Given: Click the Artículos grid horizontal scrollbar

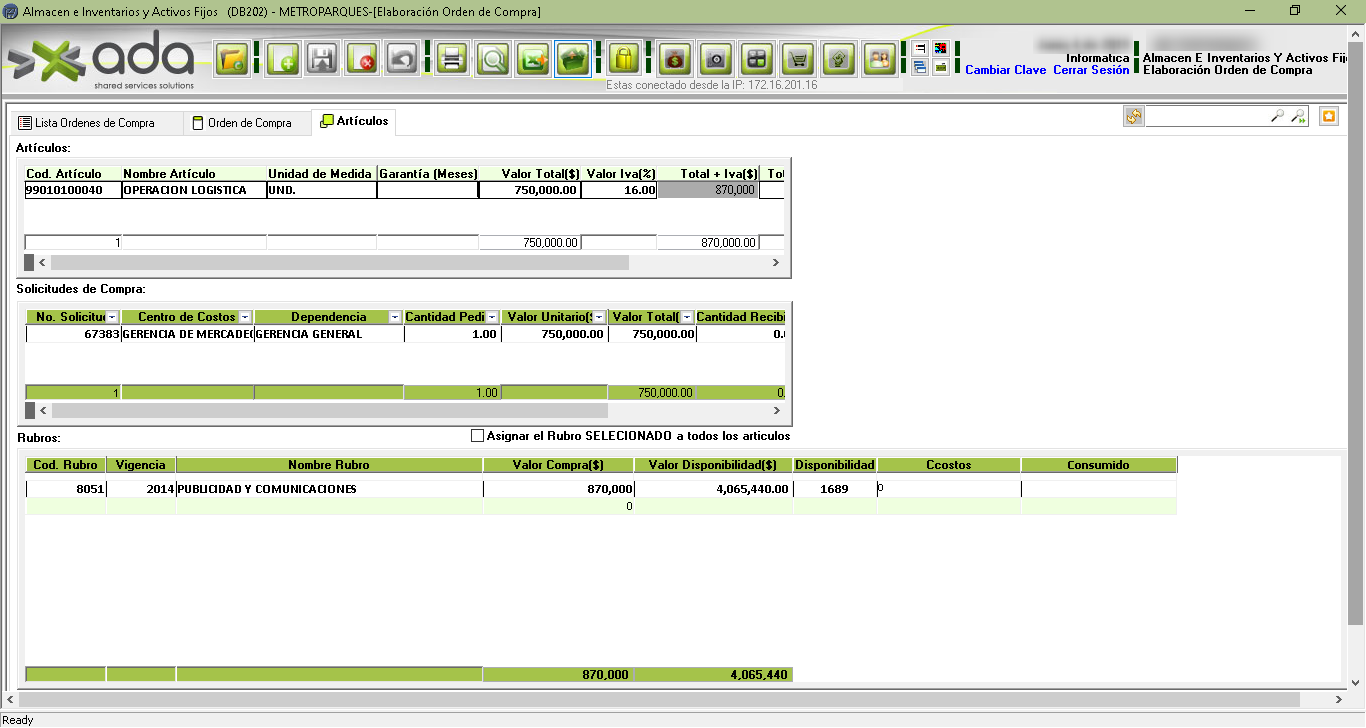Looking at the screenshot, I should click(340, 262).
